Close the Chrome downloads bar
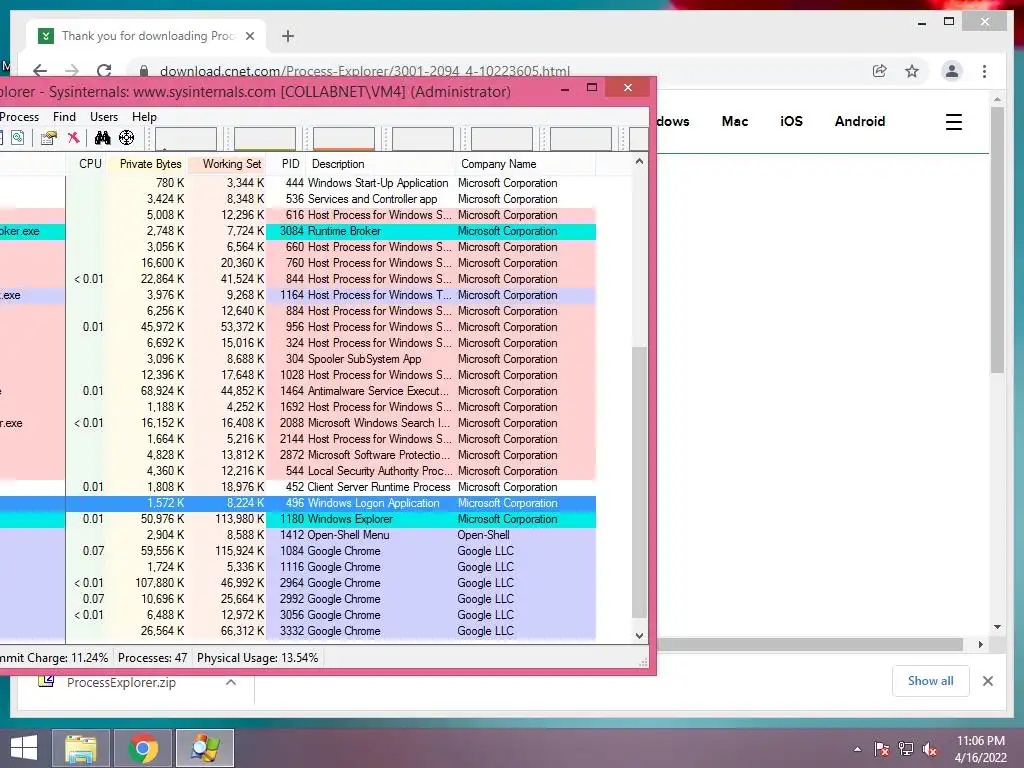 [x=987, y=681]
